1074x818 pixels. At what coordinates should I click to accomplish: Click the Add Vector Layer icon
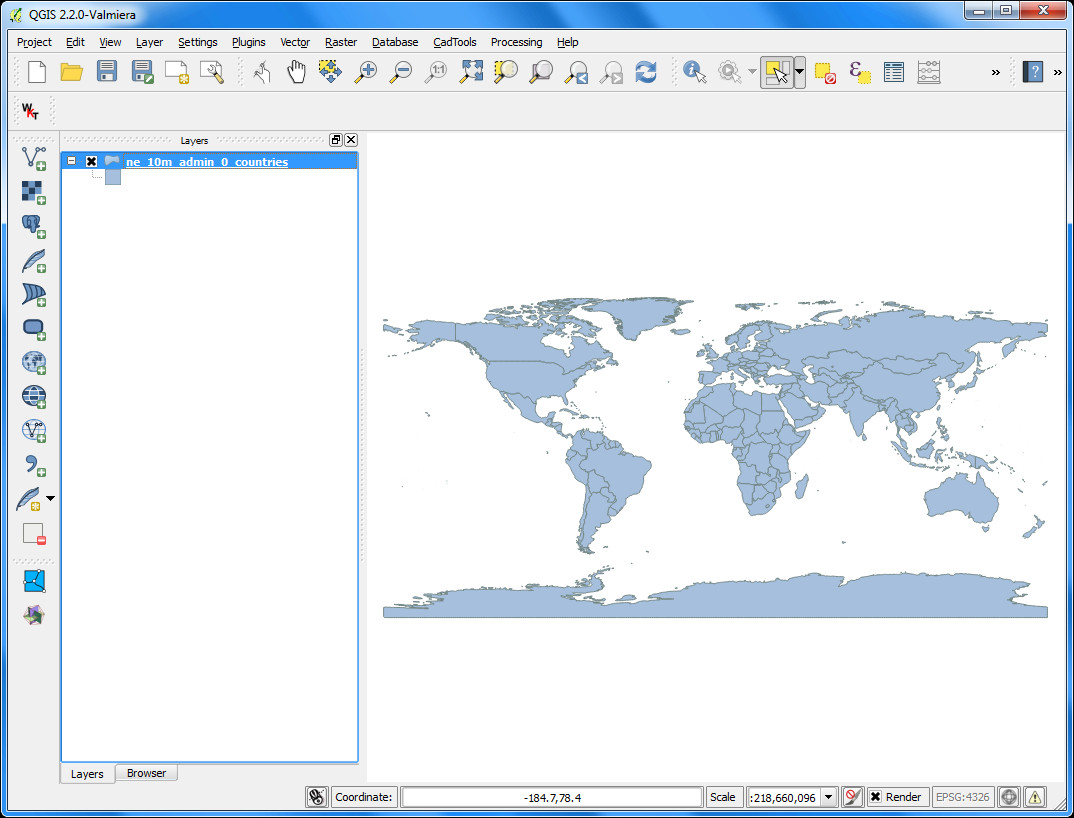(x=34, y=158)
